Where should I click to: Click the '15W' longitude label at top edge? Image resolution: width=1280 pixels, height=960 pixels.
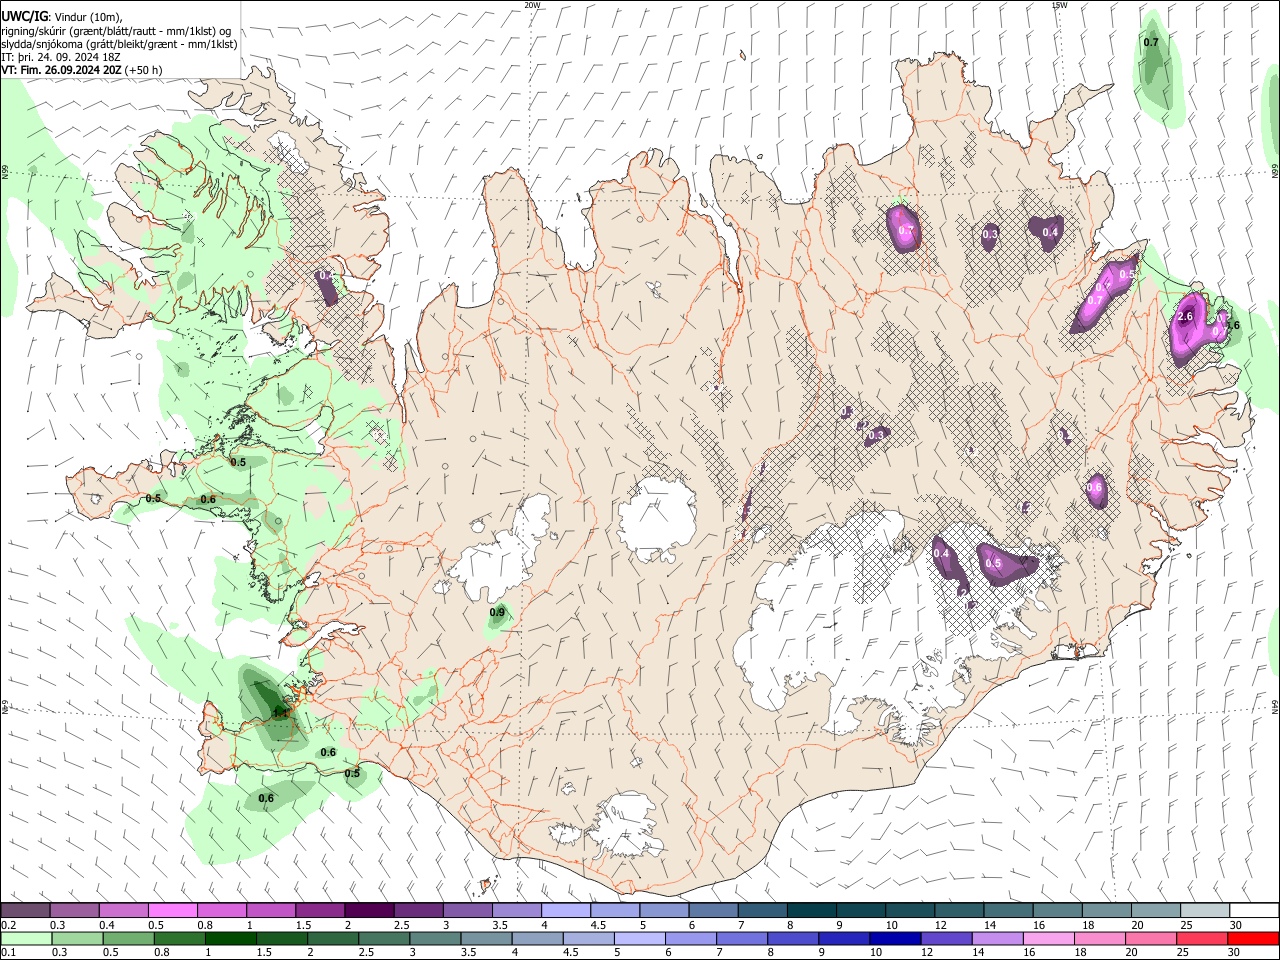tap(1059, 5)
